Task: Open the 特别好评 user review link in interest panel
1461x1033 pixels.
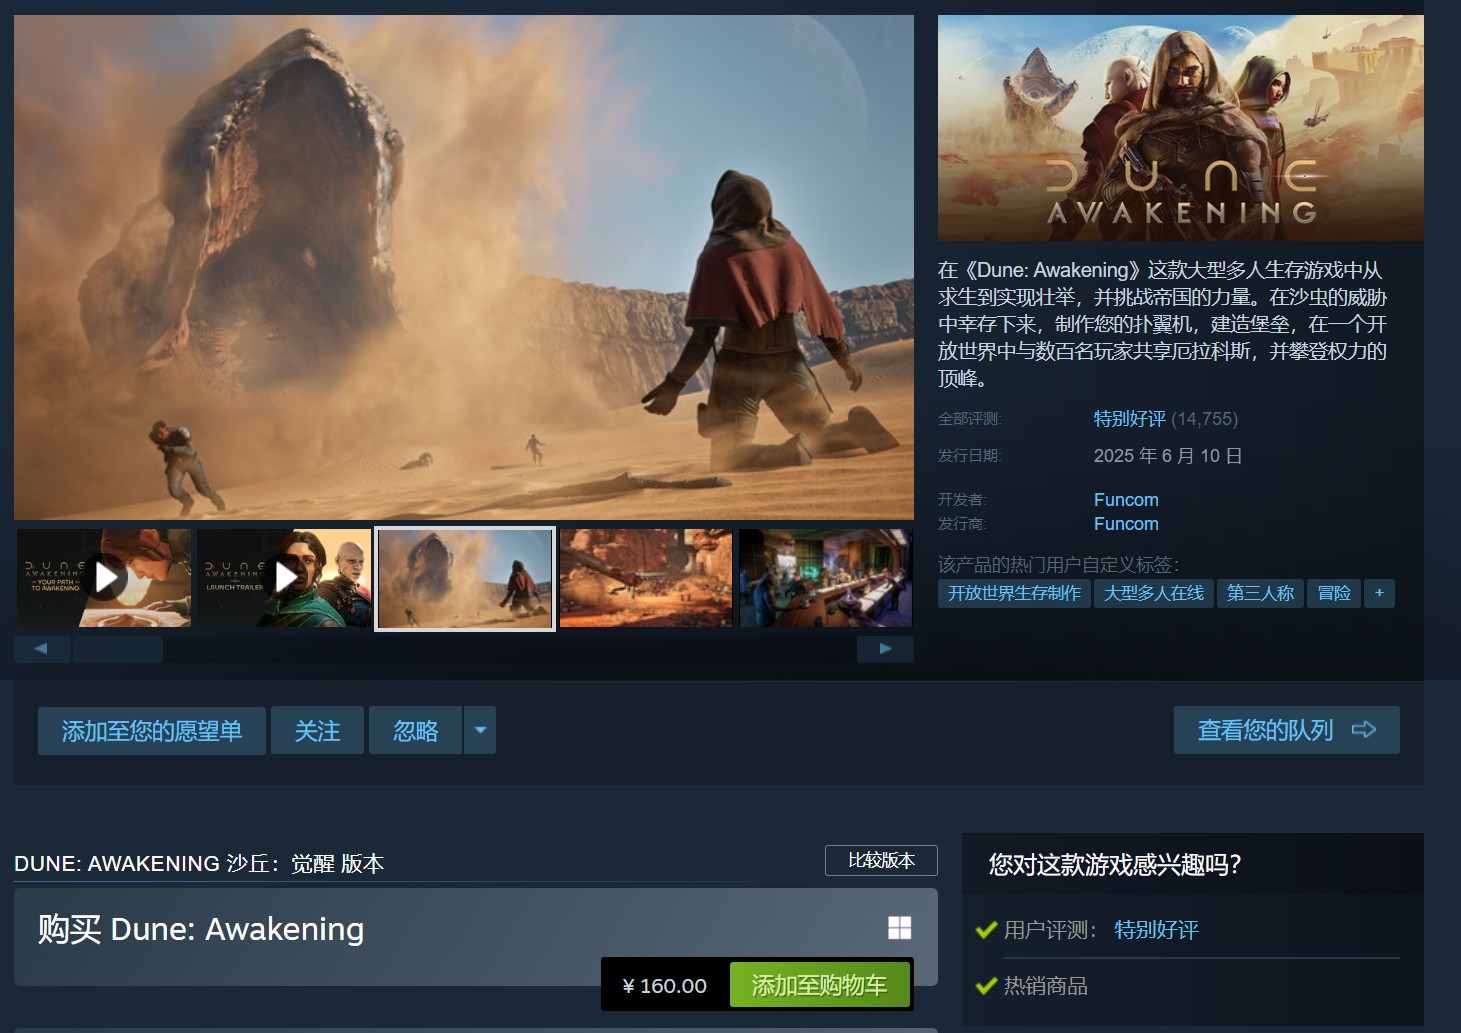Action: (x=1156, y=930)
